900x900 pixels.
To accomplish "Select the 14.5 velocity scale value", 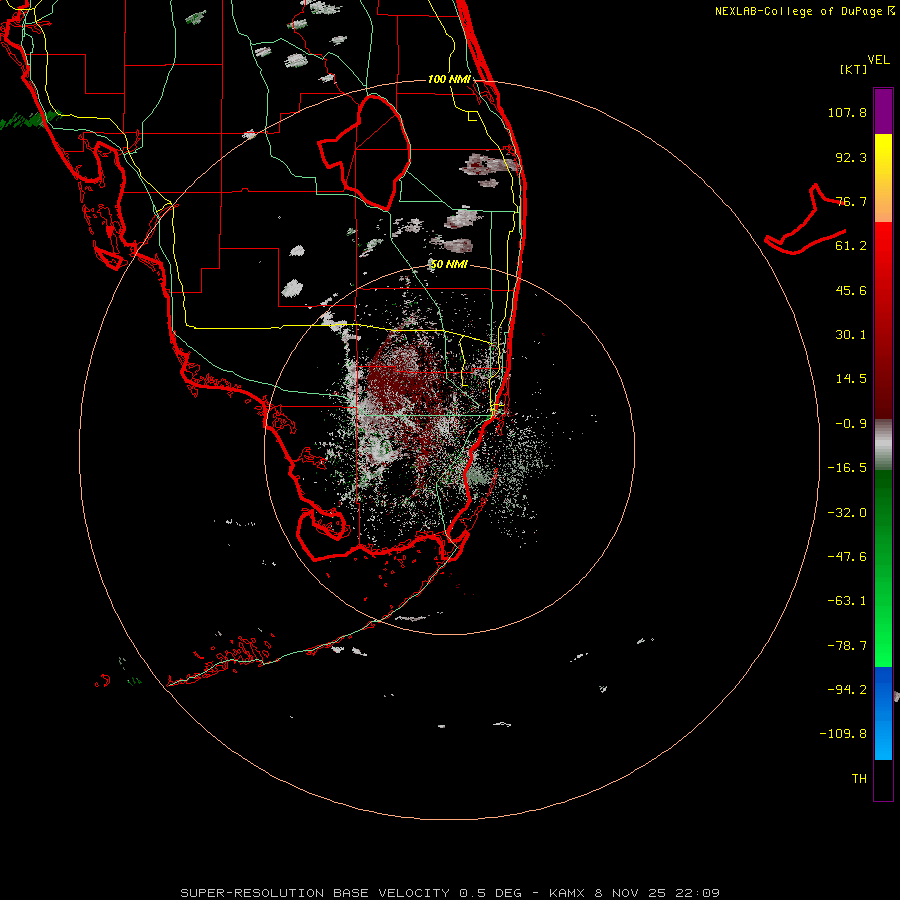I will click(x=851, y=379).
